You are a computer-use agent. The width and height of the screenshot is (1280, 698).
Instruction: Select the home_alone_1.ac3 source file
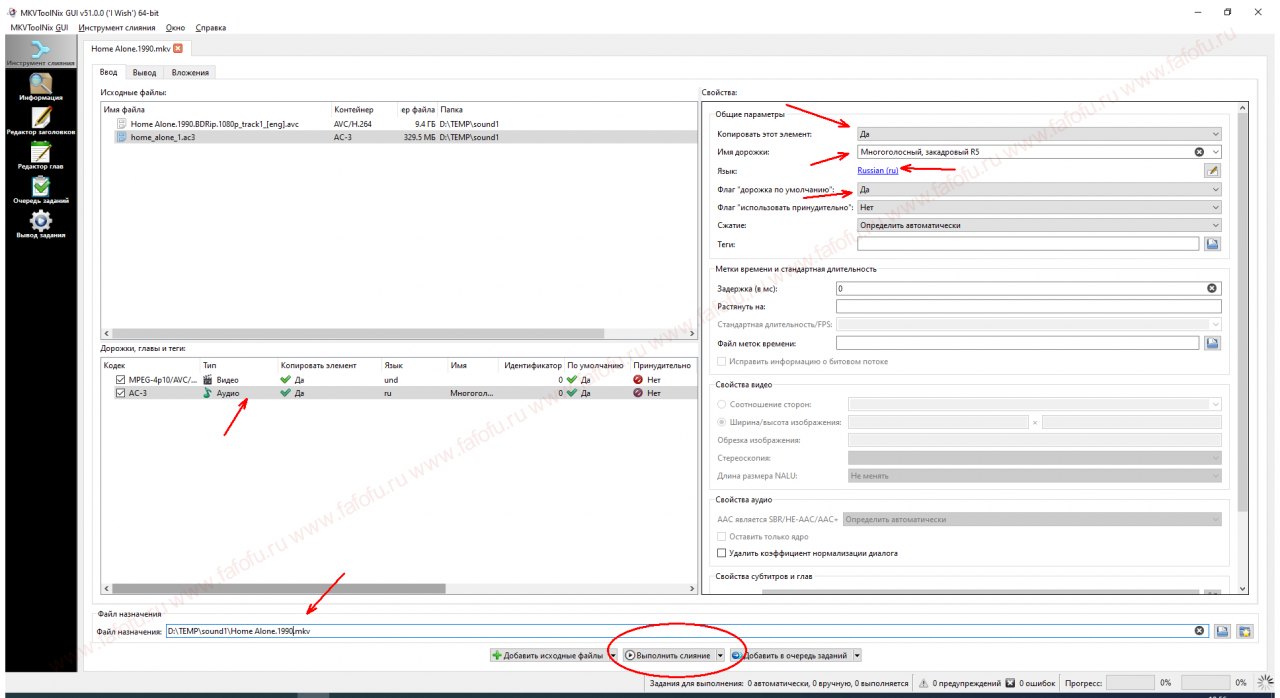pyautogui.click(x=398, y=137)
